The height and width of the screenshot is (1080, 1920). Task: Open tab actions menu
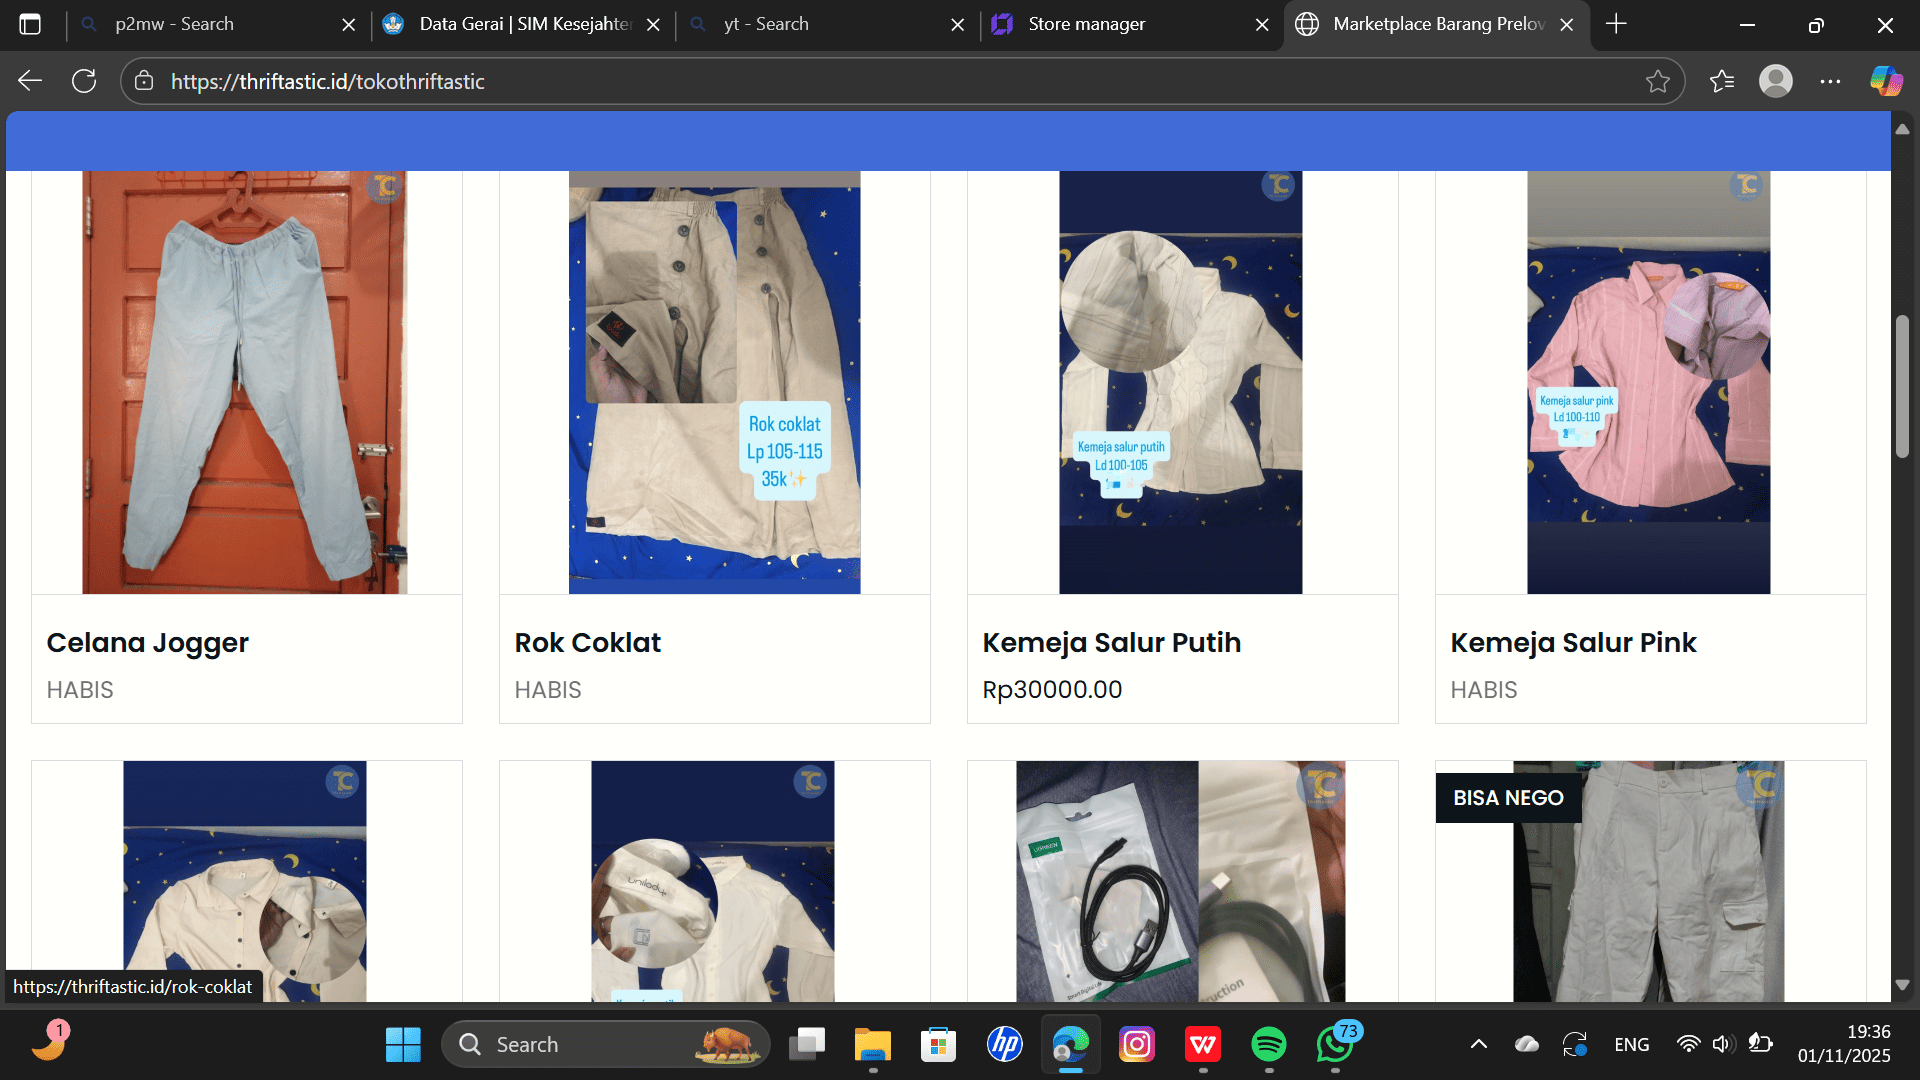[30, 24]
